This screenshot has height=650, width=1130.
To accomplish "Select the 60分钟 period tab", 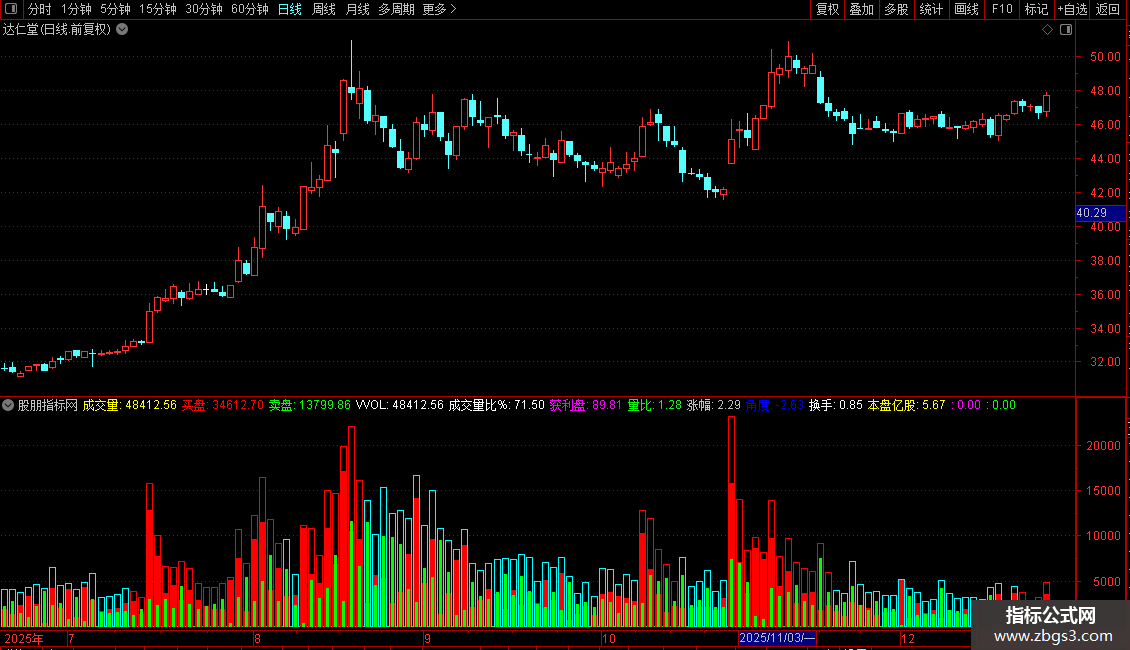I will 250,9.
